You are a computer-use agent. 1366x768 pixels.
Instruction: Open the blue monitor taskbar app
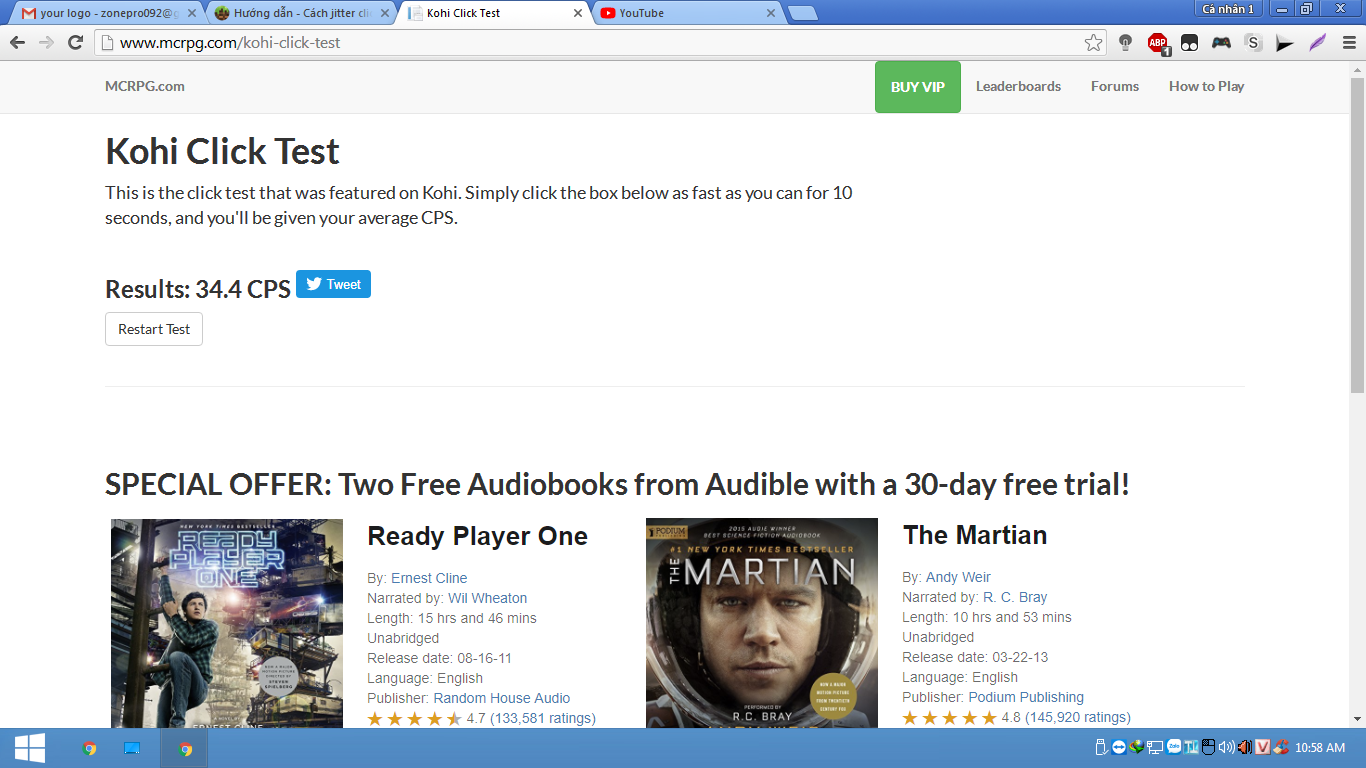pyautogui.click(x=132, y=748)
